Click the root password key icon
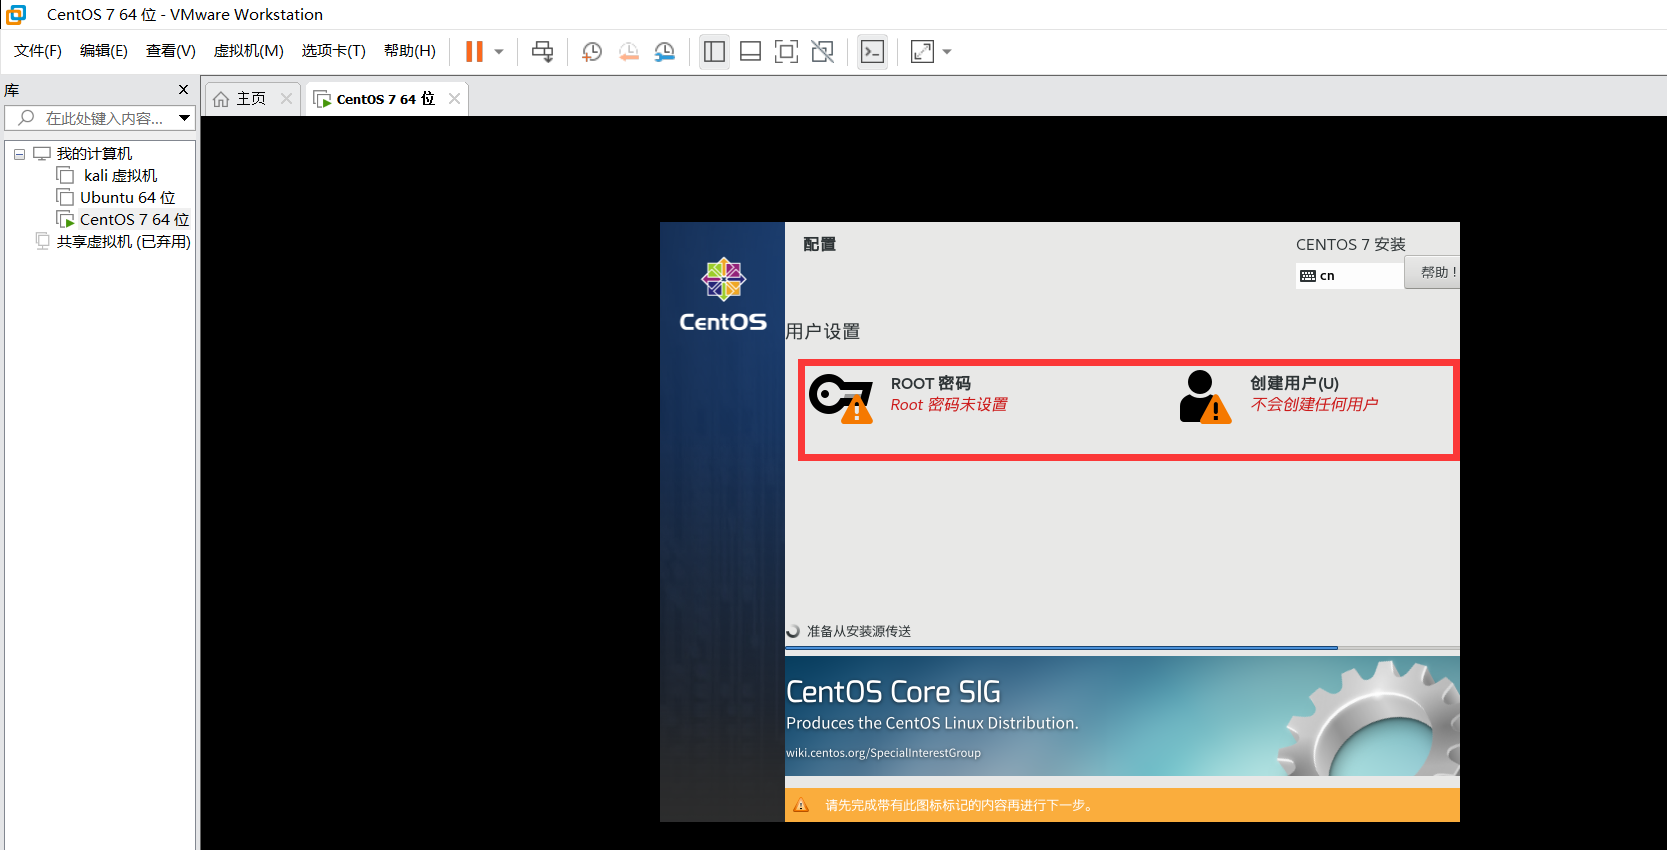The height and width of the screenshot is (850, 1667). pyautogui.click(x=841, y=398)
